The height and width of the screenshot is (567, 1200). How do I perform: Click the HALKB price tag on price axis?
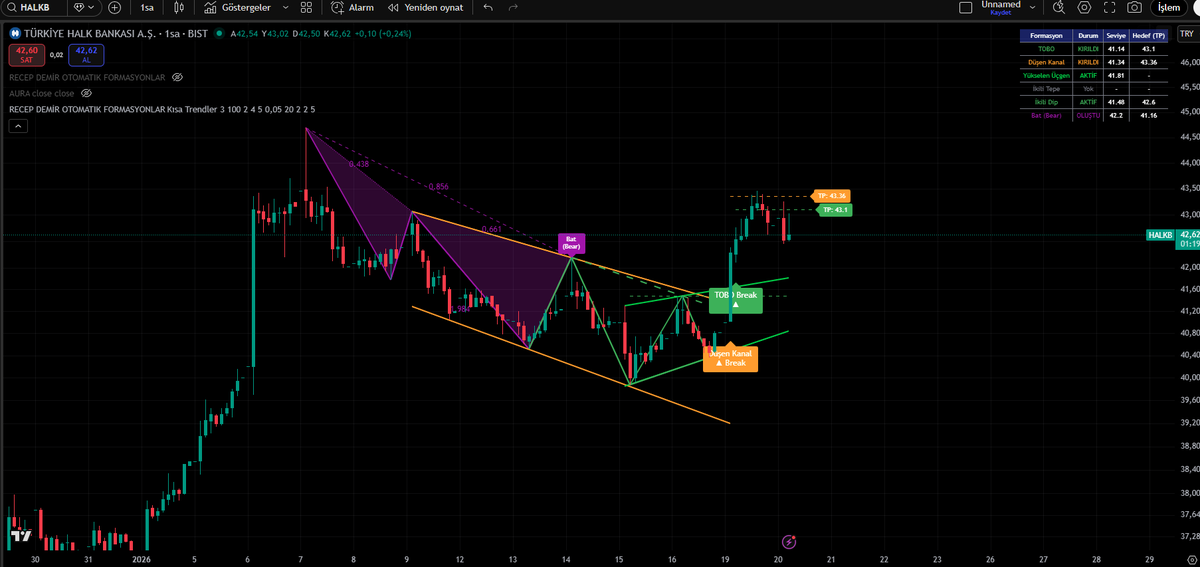click(1161, 234)
